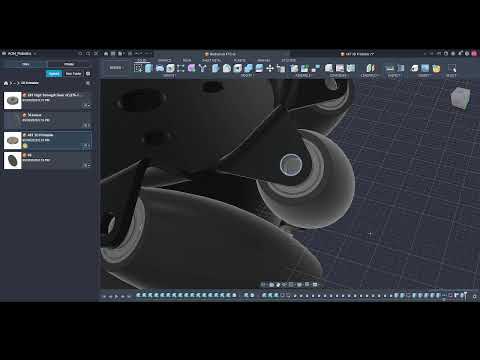Click the Measure tool under Inspect
Viewport: 480px width, 360px height.
389,68
